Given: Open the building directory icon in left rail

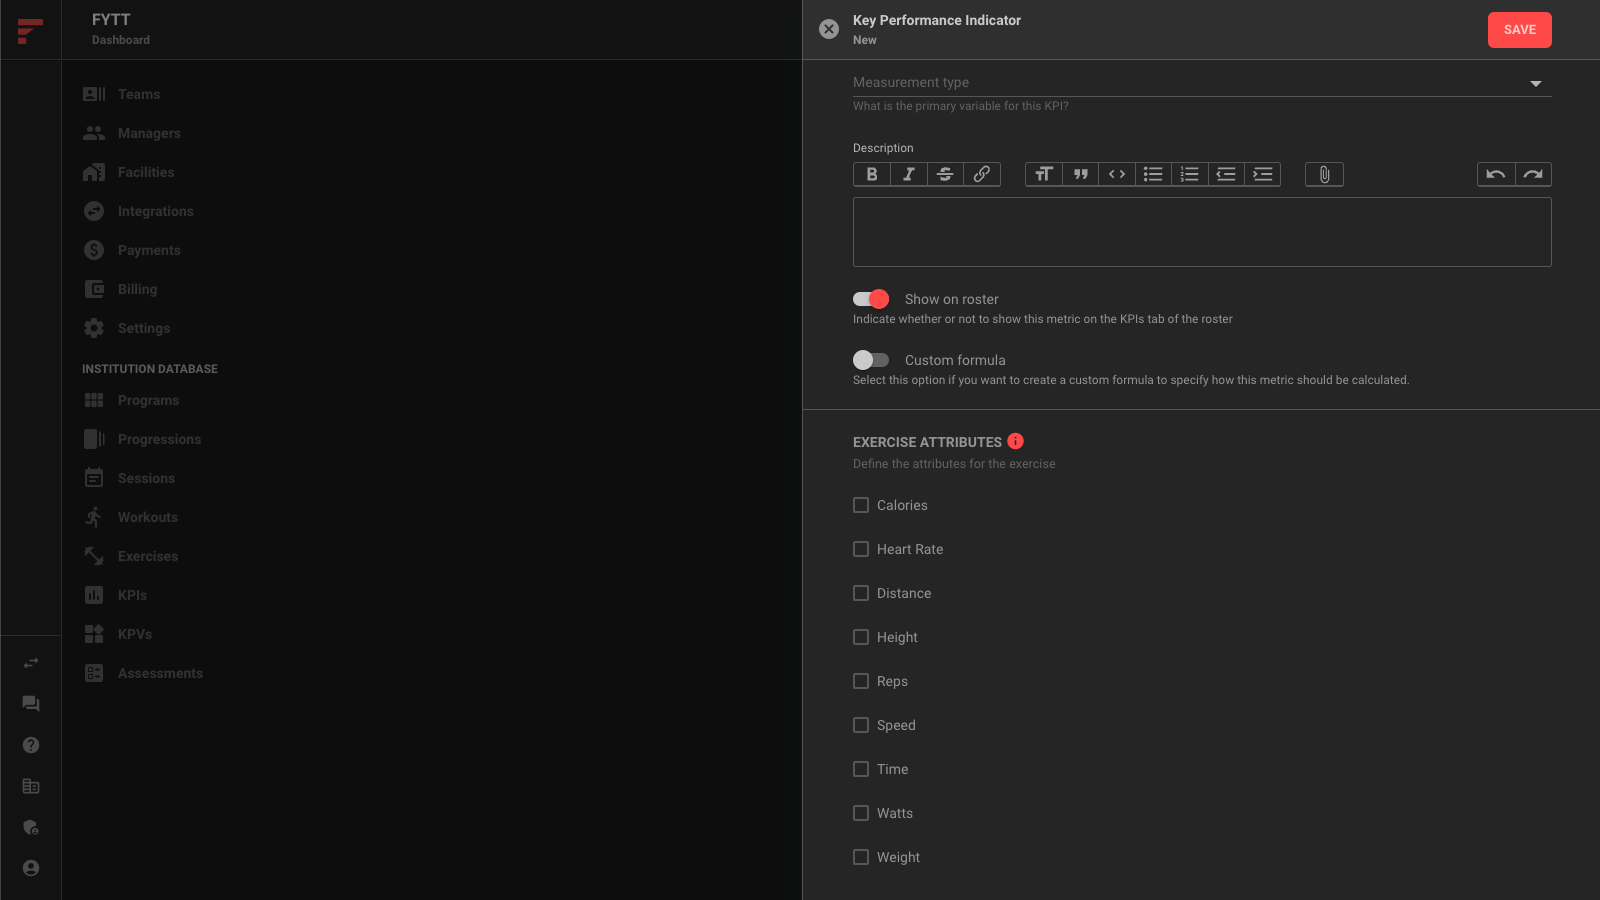Looking at the screenshot, I should click(x=31, y=786).
